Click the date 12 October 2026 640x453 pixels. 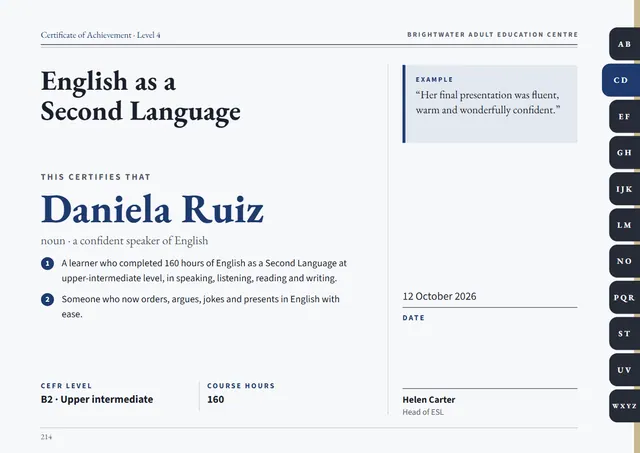pos(439,296)
